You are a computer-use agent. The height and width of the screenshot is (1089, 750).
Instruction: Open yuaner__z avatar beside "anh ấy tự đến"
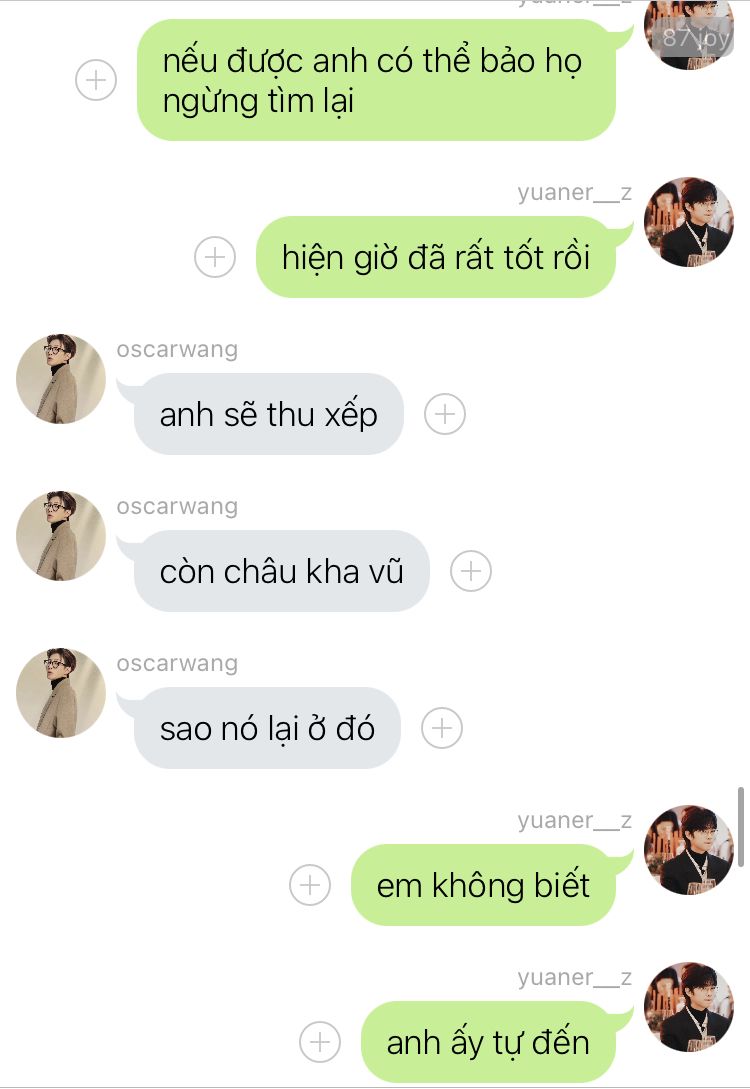tap(689, 1007)
